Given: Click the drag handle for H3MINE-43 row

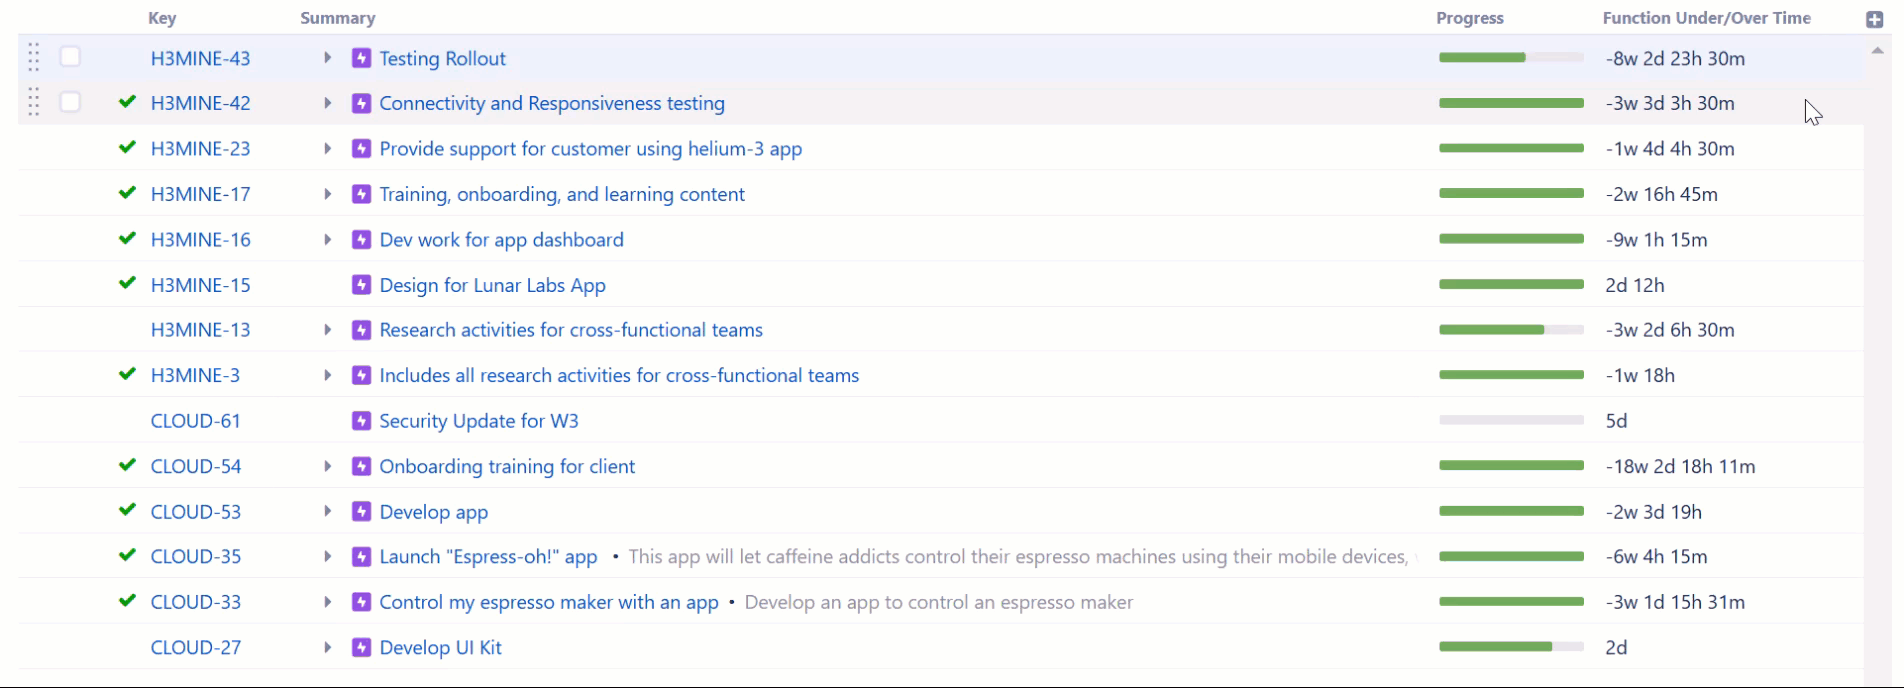Looking at the screenshot, I should (x=34, y=58).
